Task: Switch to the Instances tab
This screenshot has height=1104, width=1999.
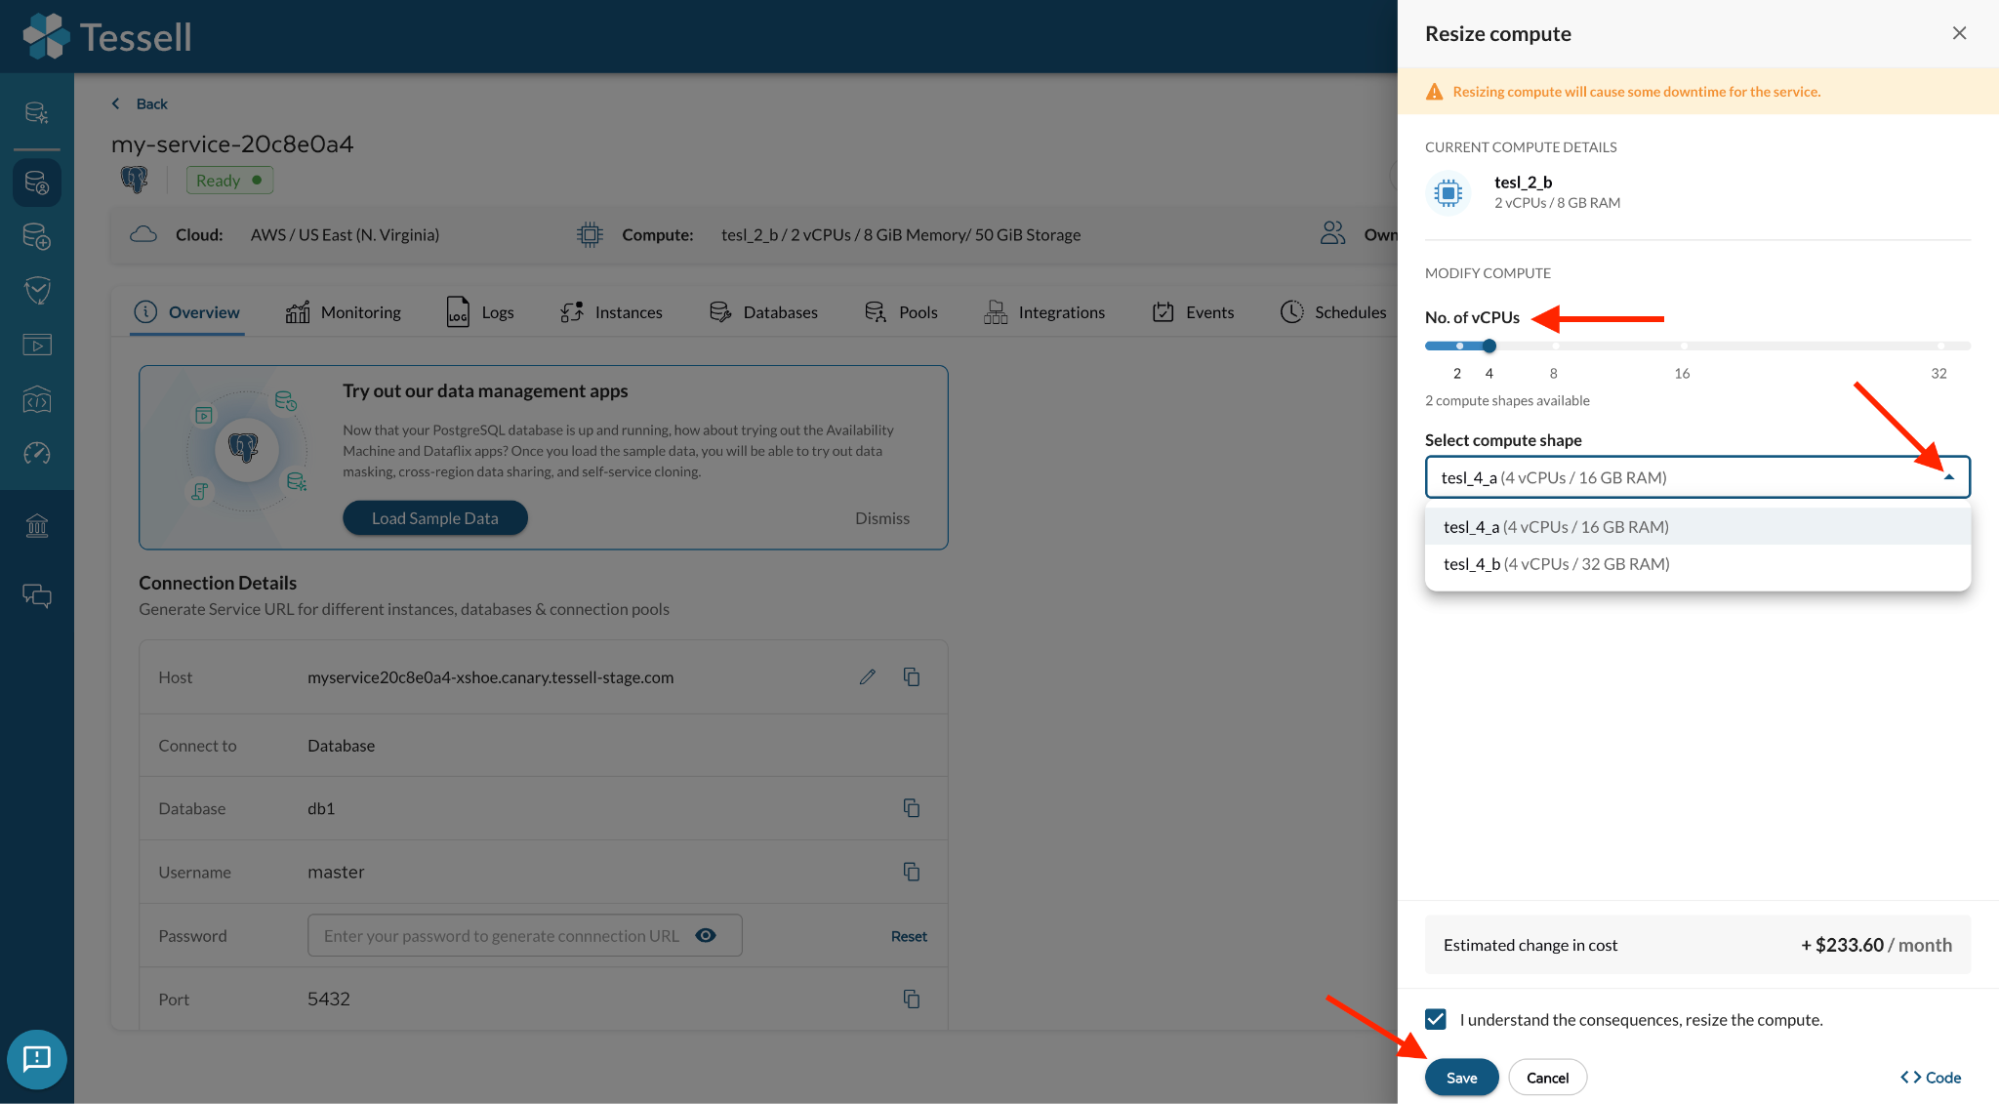Action: pyautogui.click(x=611, y=312)
